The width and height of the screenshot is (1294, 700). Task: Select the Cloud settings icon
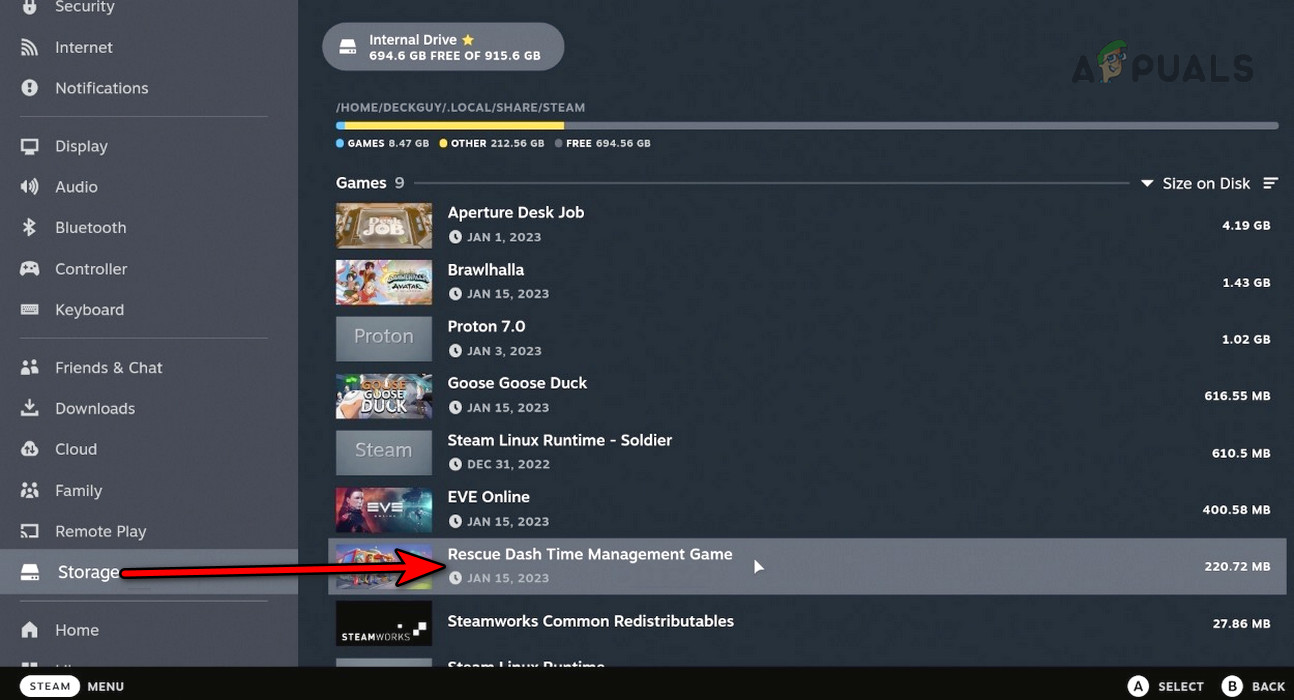click(x=28, y=449)
